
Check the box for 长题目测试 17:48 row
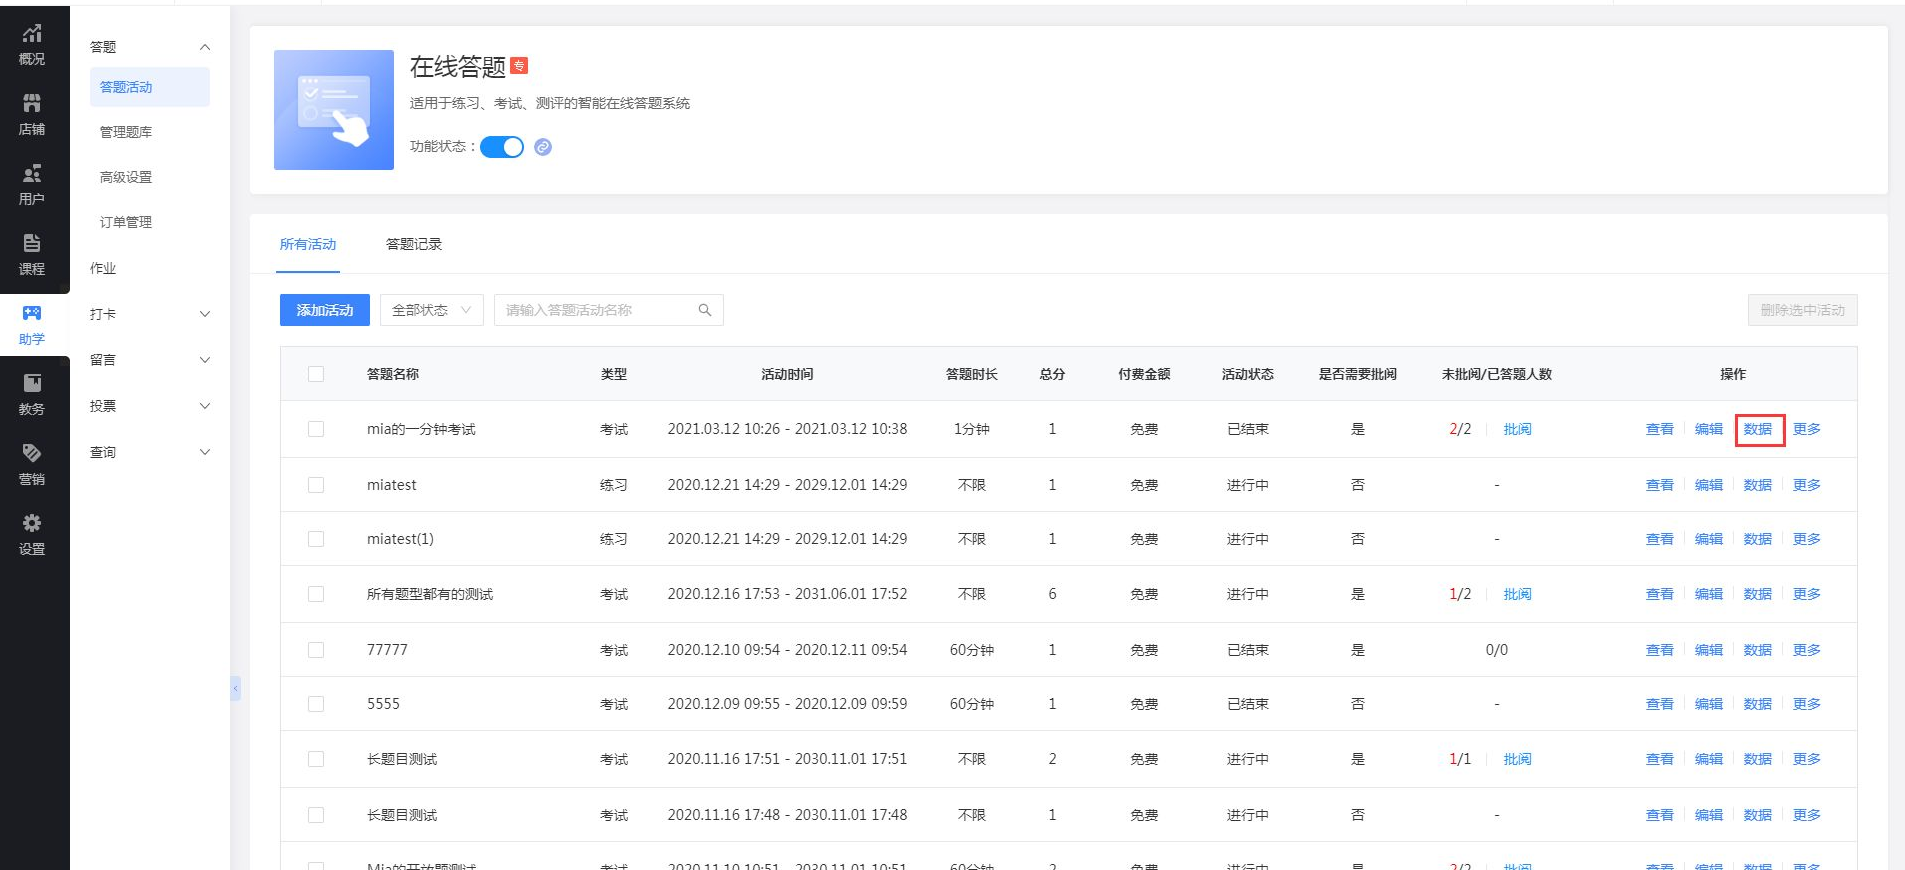(316, 815)
